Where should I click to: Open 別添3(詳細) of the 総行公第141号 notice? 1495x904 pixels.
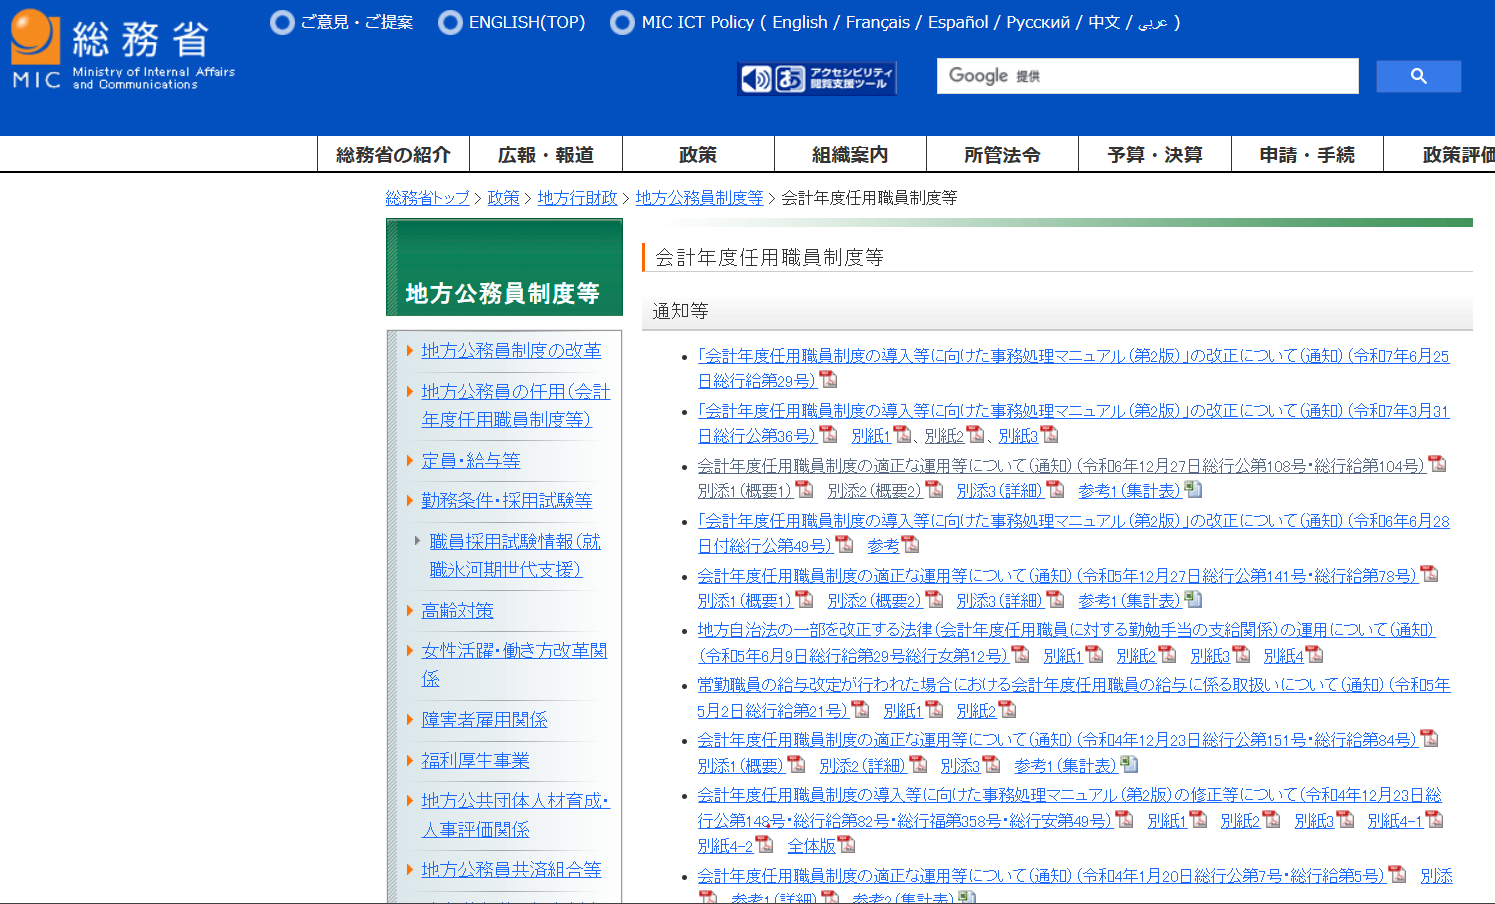click(999, 600)
